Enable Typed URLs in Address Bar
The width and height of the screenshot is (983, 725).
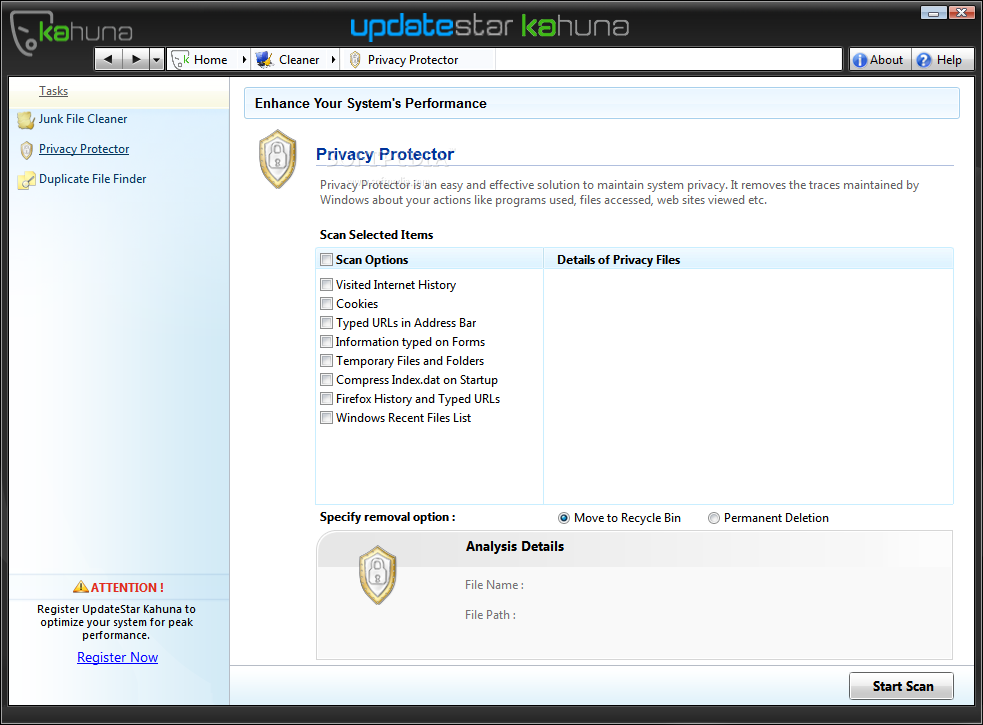point(326,322)
